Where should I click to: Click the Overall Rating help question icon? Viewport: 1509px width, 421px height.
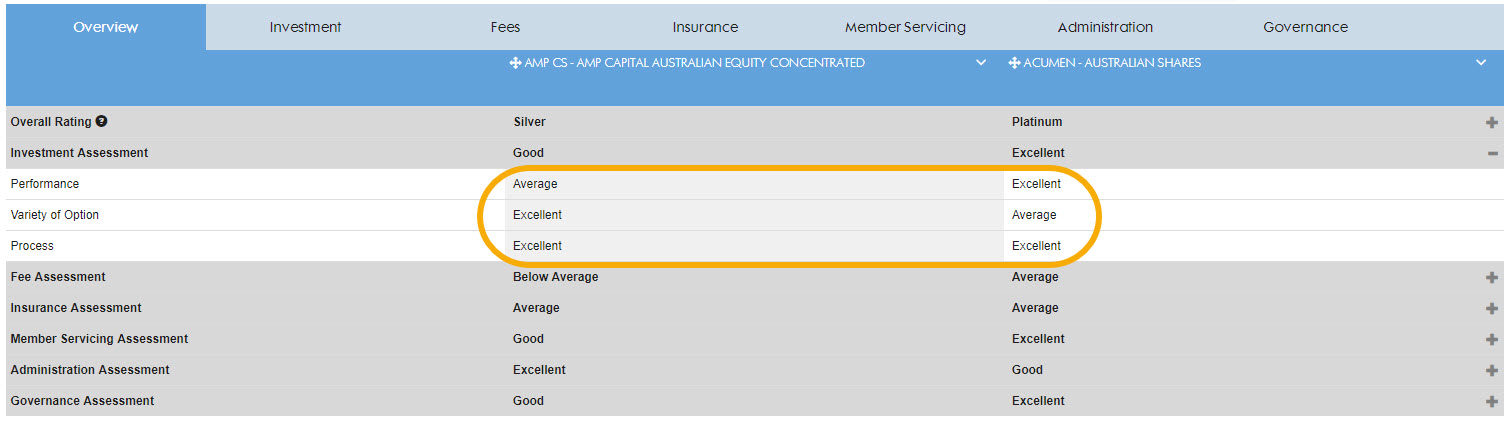[101, 122]
